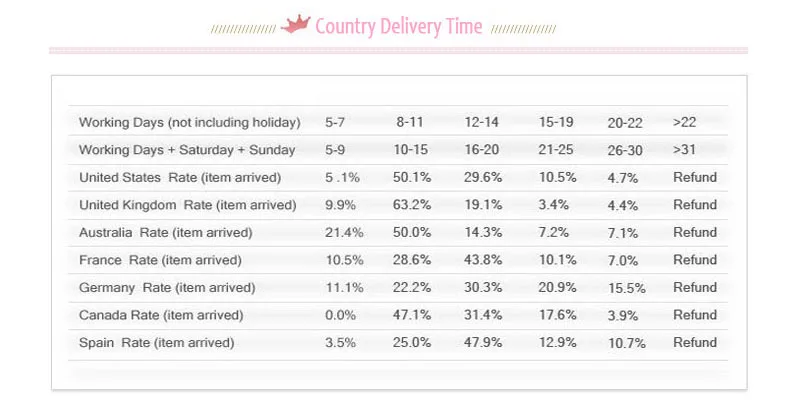
Task: Click the 47.9% Spain value
Action: (483, 342)
